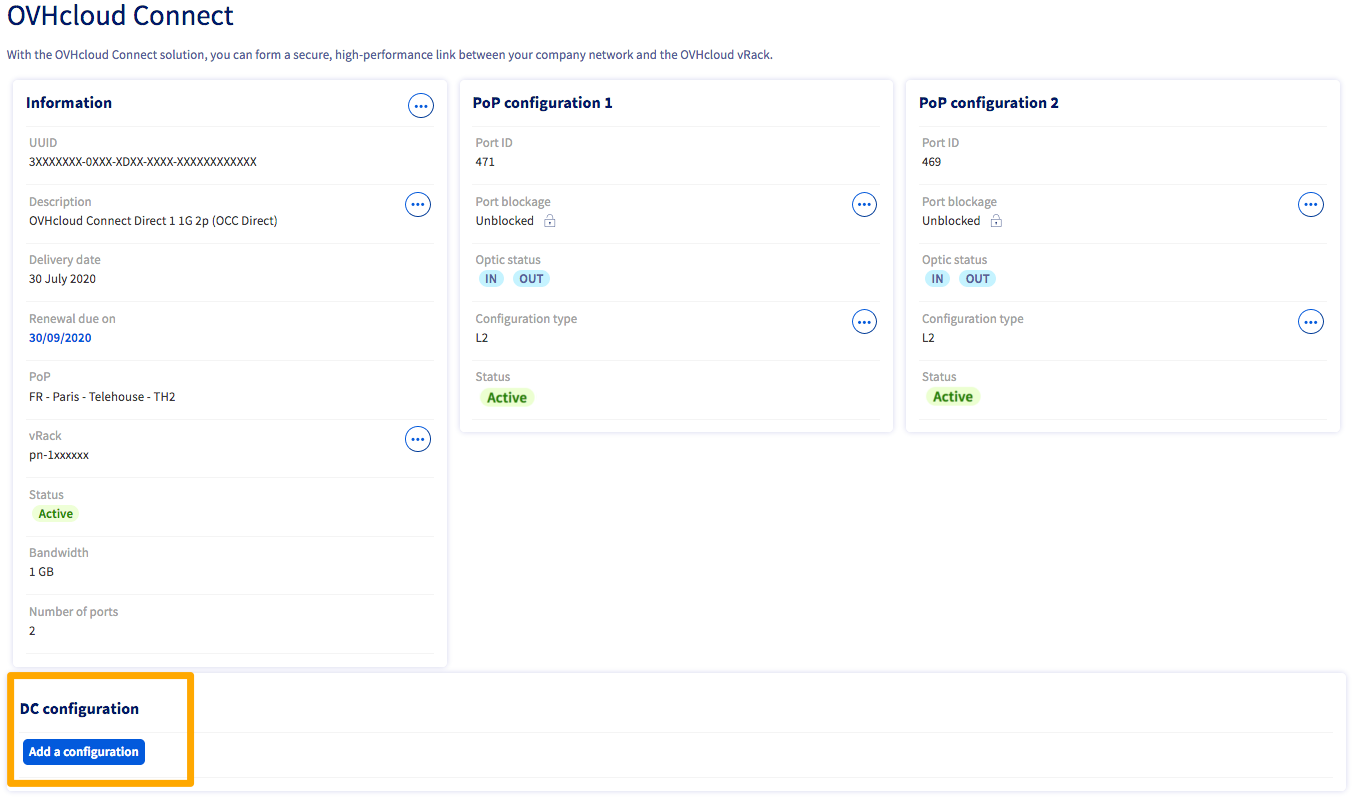Click the 'L2' configuration type in PoP configuration 2
Image resolution: width=1355 pixels, height=803 pixels.
click(928, 338)
